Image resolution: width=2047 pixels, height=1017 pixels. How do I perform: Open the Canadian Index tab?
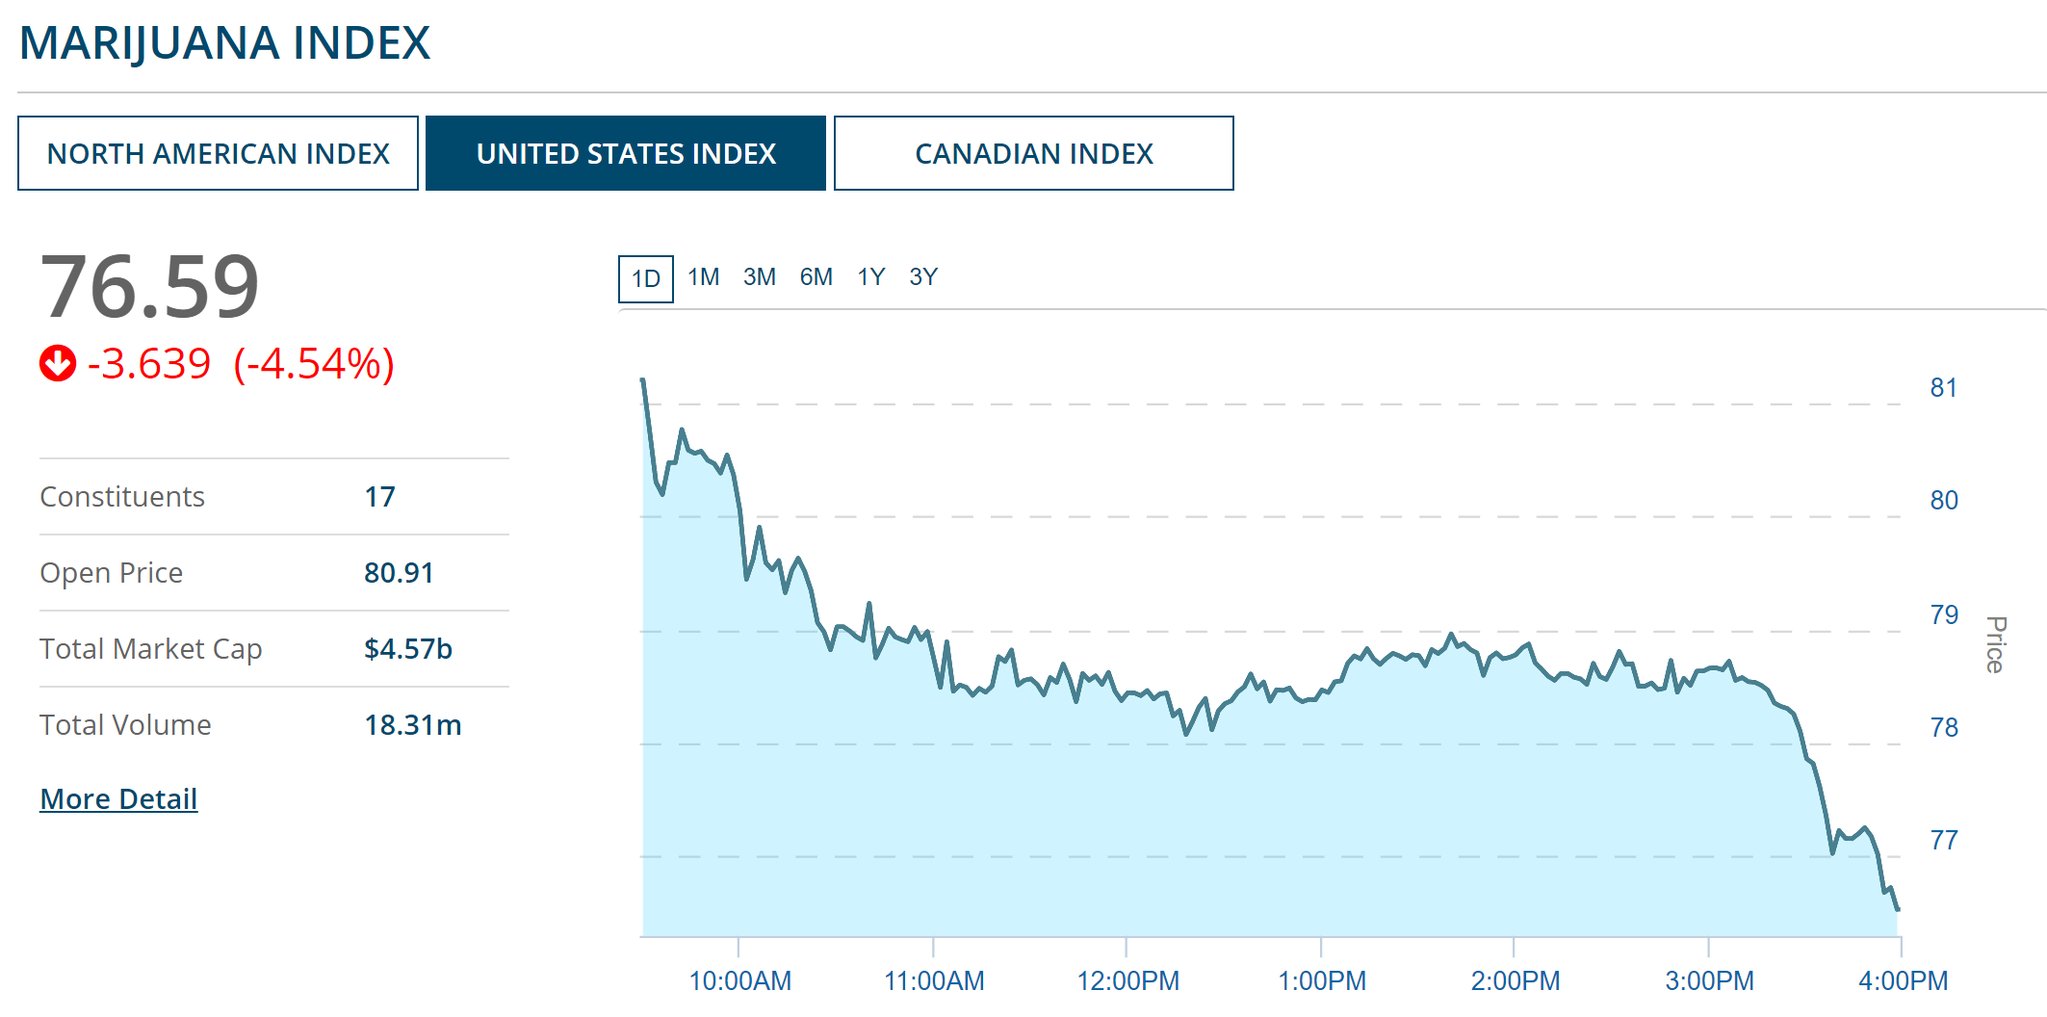coord(1033,154)
